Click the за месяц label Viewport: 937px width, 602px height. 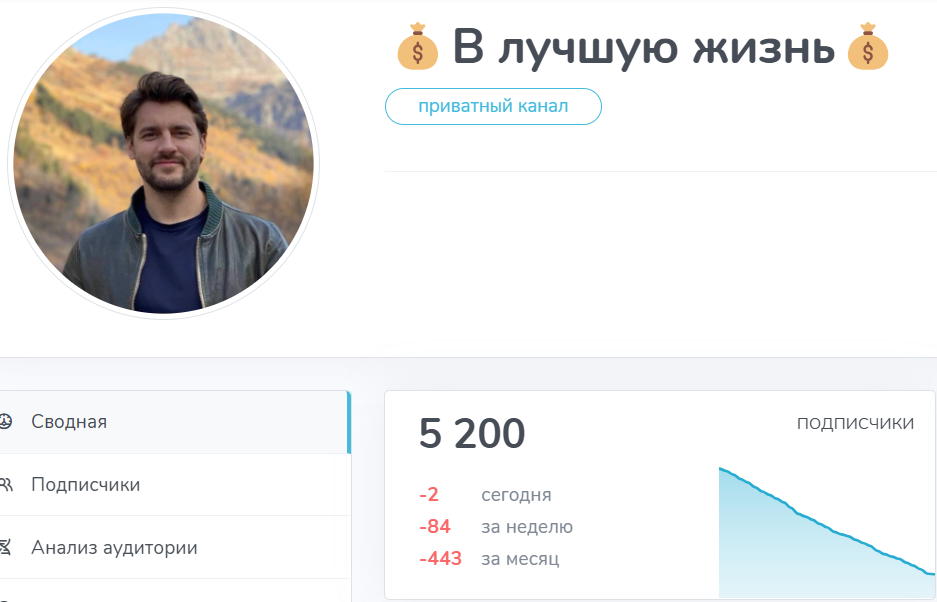click(x=520, y=558)
